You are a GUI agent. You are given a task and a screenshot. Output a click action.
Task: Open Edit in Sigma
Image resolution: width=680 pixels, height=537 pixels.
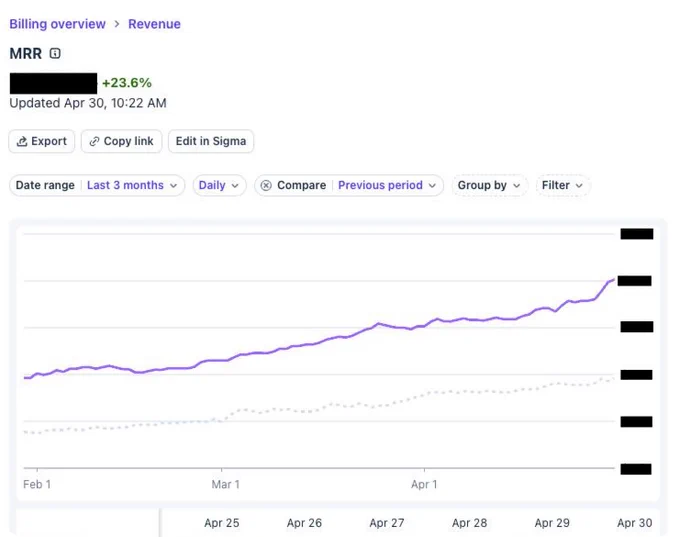[211, 141]
